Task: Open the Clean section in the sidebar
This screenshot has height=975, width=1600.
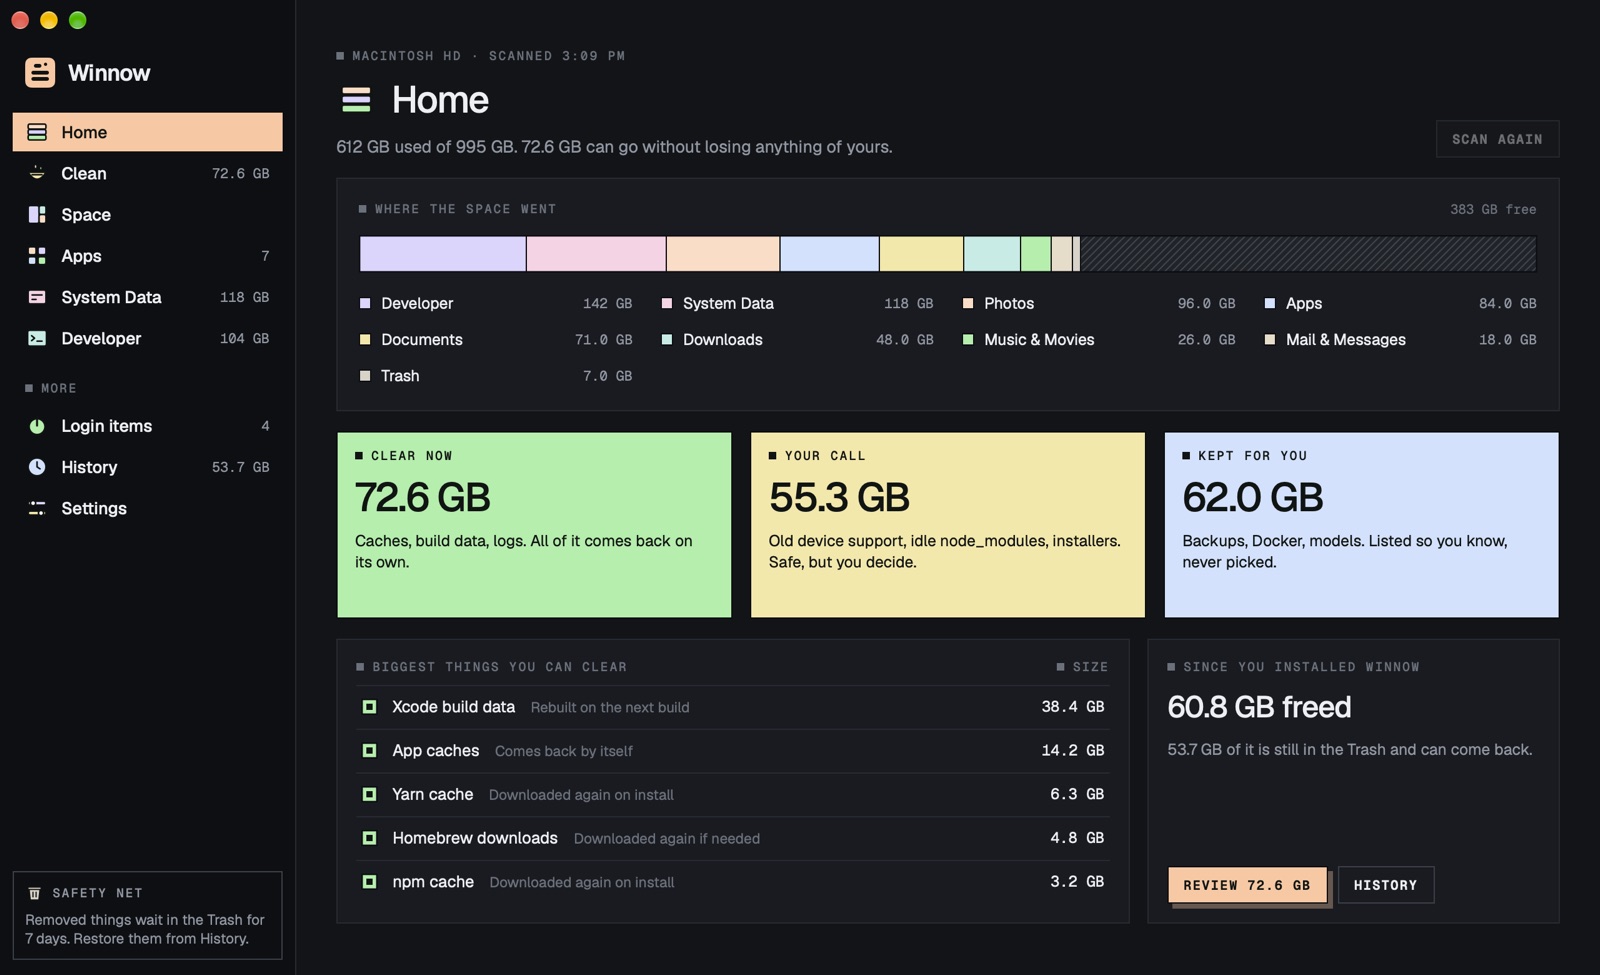Action: point(148,173)
